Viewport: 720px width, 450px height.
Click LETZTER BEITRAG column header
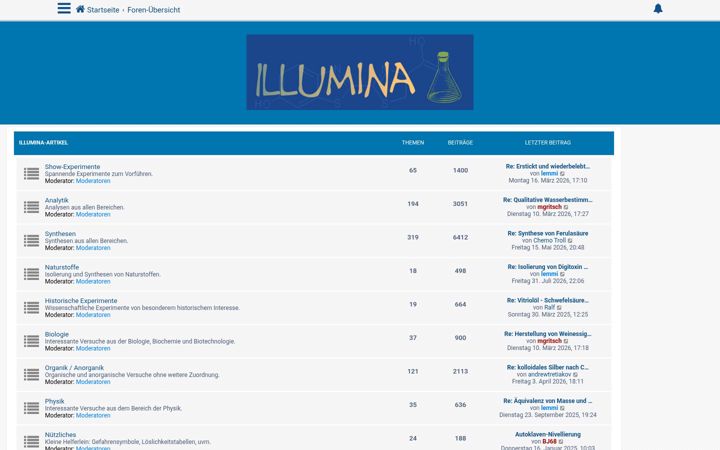(547, 143)
